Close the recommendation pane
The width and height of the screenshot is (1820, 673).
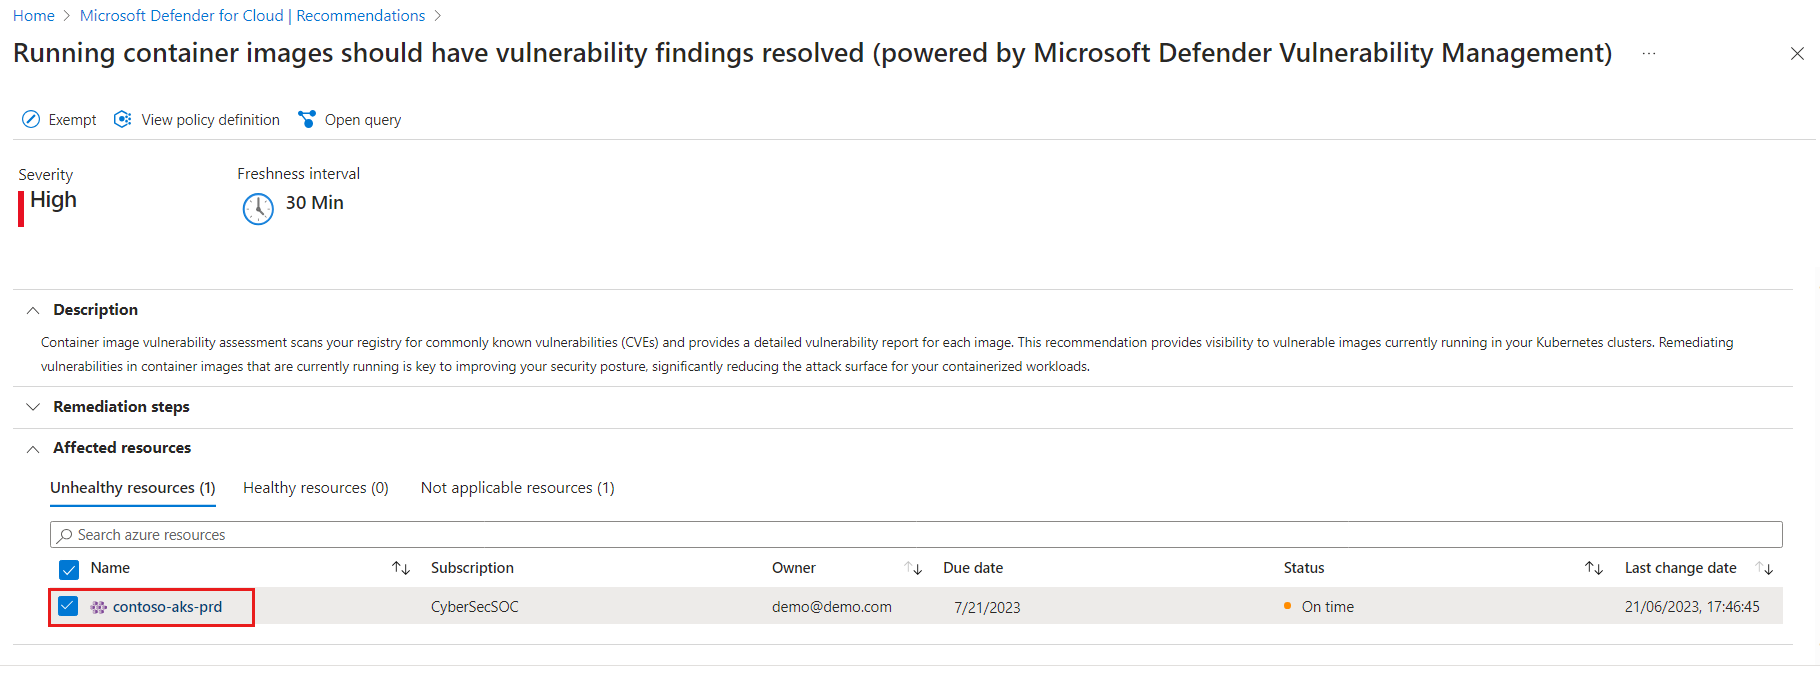[x=1797, y=54]
